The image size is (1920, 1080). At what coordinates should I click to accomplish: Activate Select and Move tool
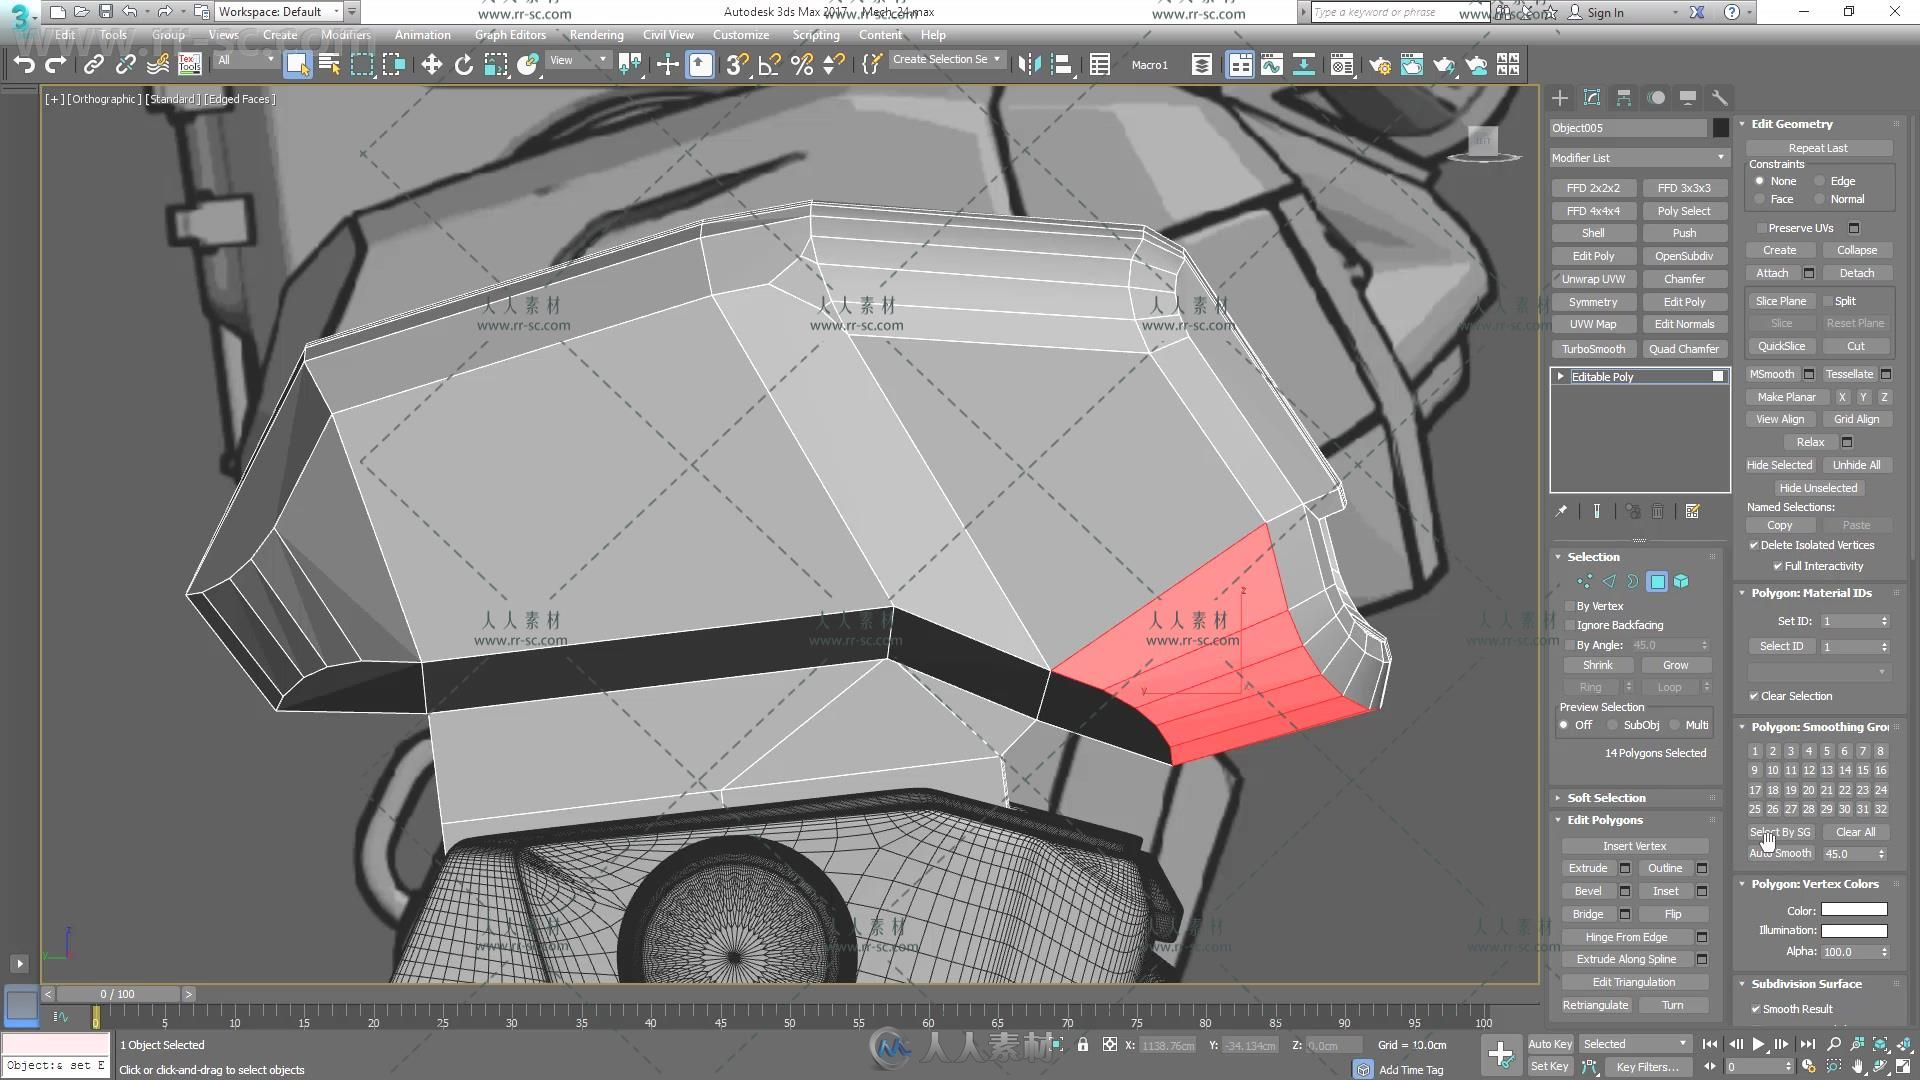431,65
